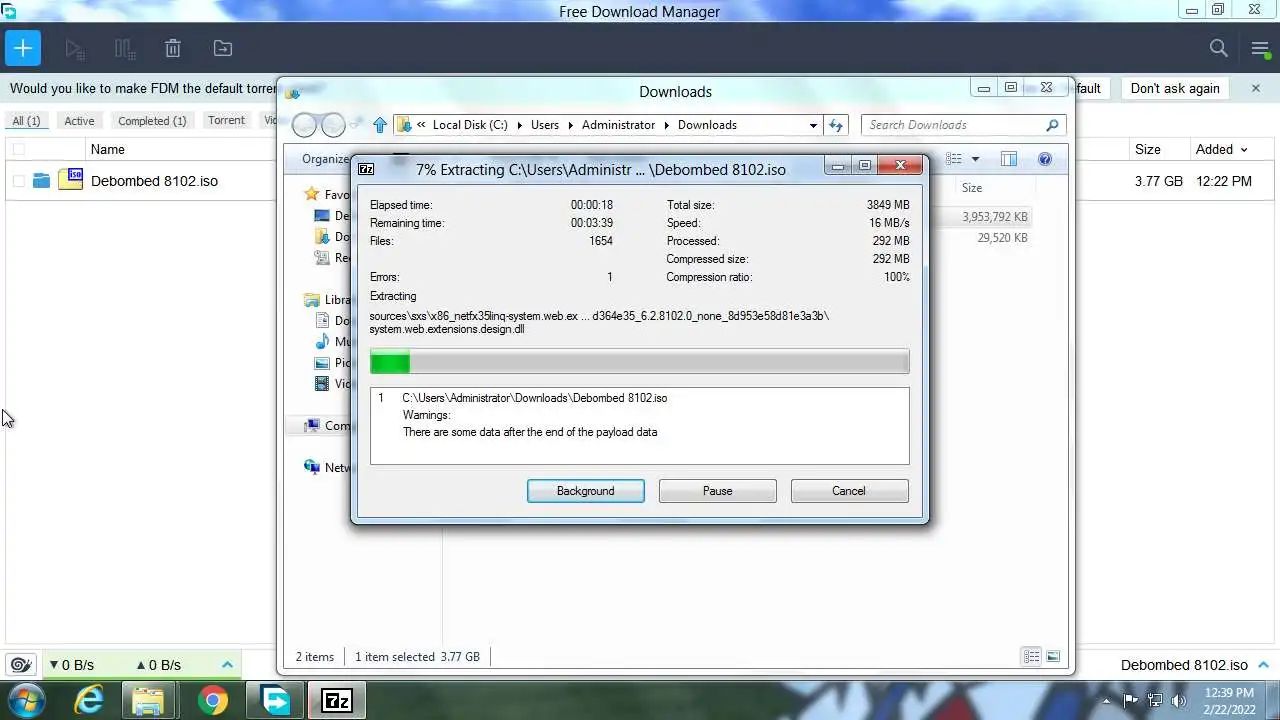Viewport: 1280px width, 720px height.
Task: Toggle the Explorer preview pane icon
Action: pos(1009,159)
